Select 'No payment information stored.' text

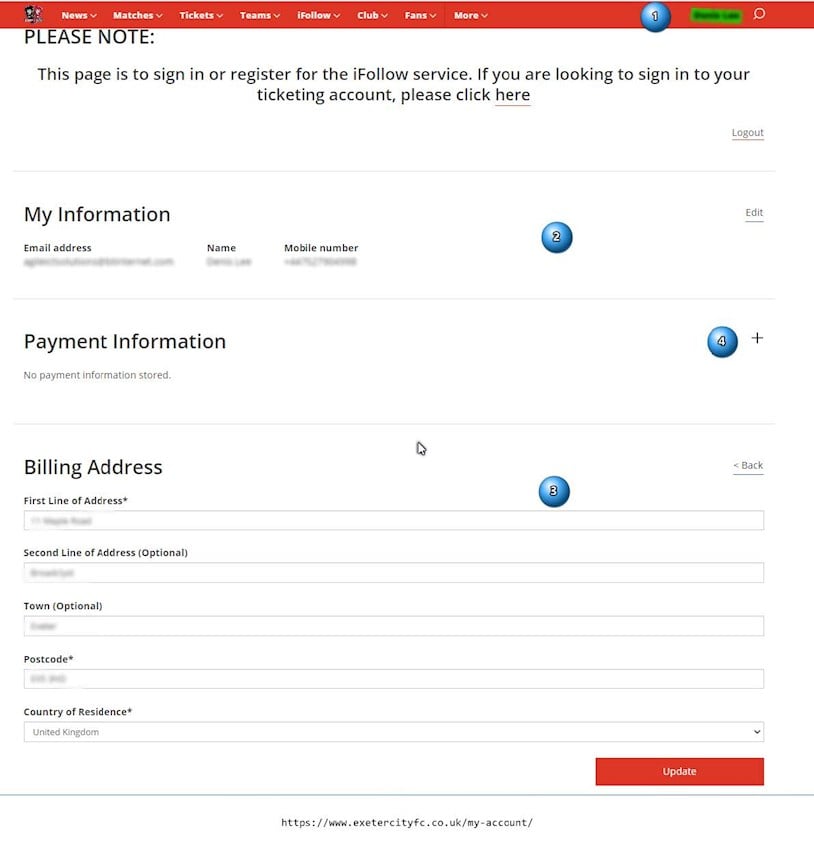(97, 375)
